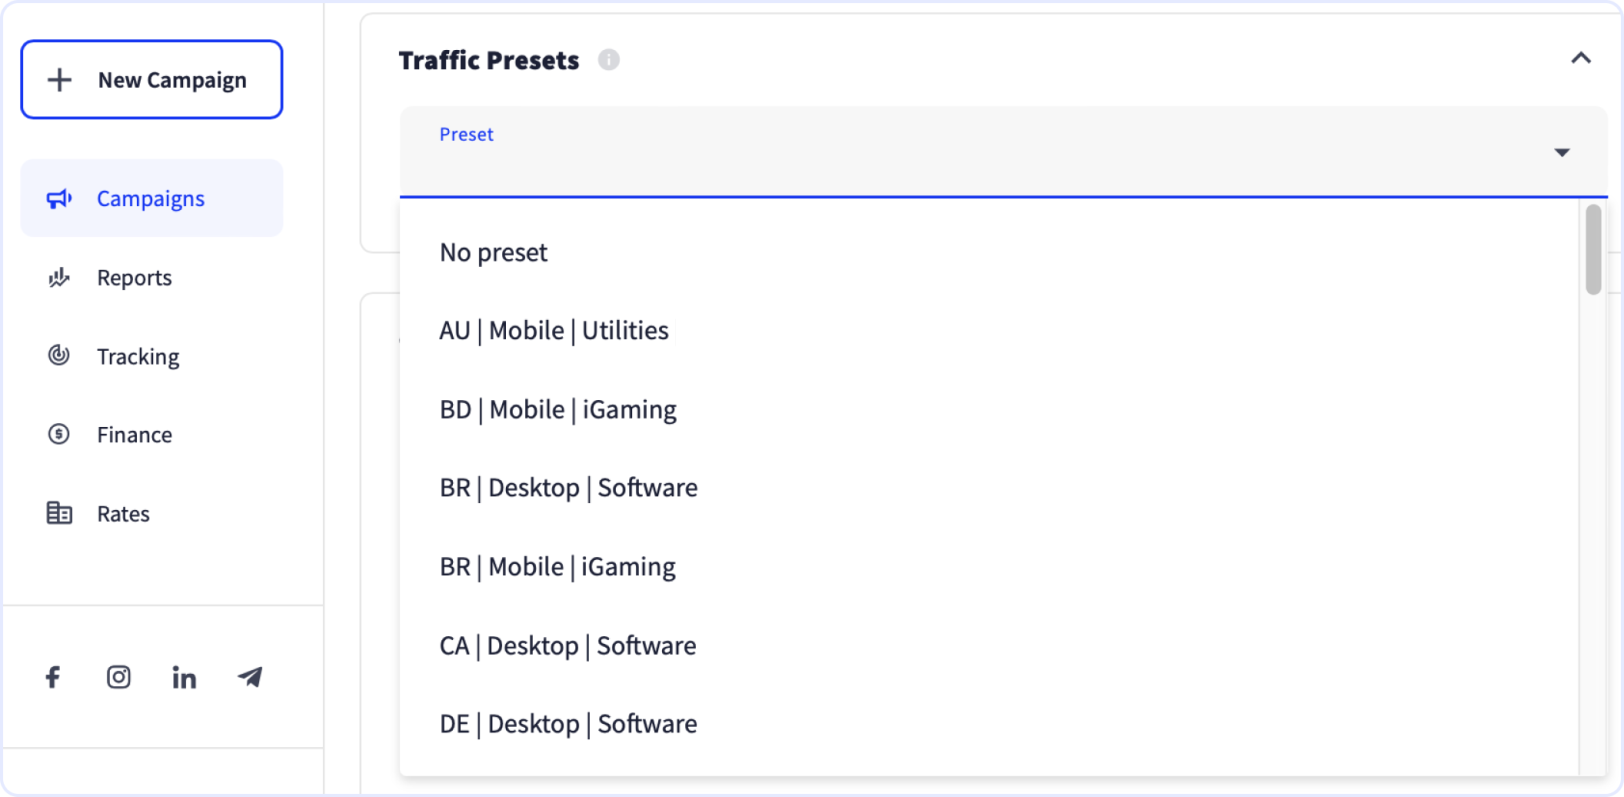Click the Finance dollar icon
This screenshot has width=1624, height=797.
click(x=59, y=434)
